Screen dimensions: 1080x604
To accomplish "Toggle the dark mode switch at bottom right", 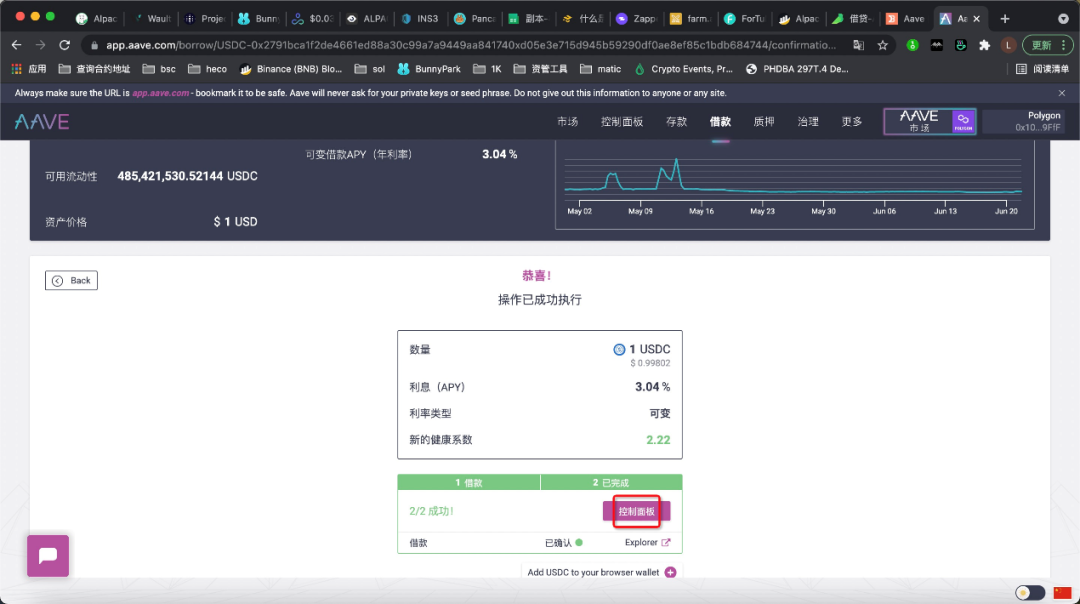I will coord(1029,592).
